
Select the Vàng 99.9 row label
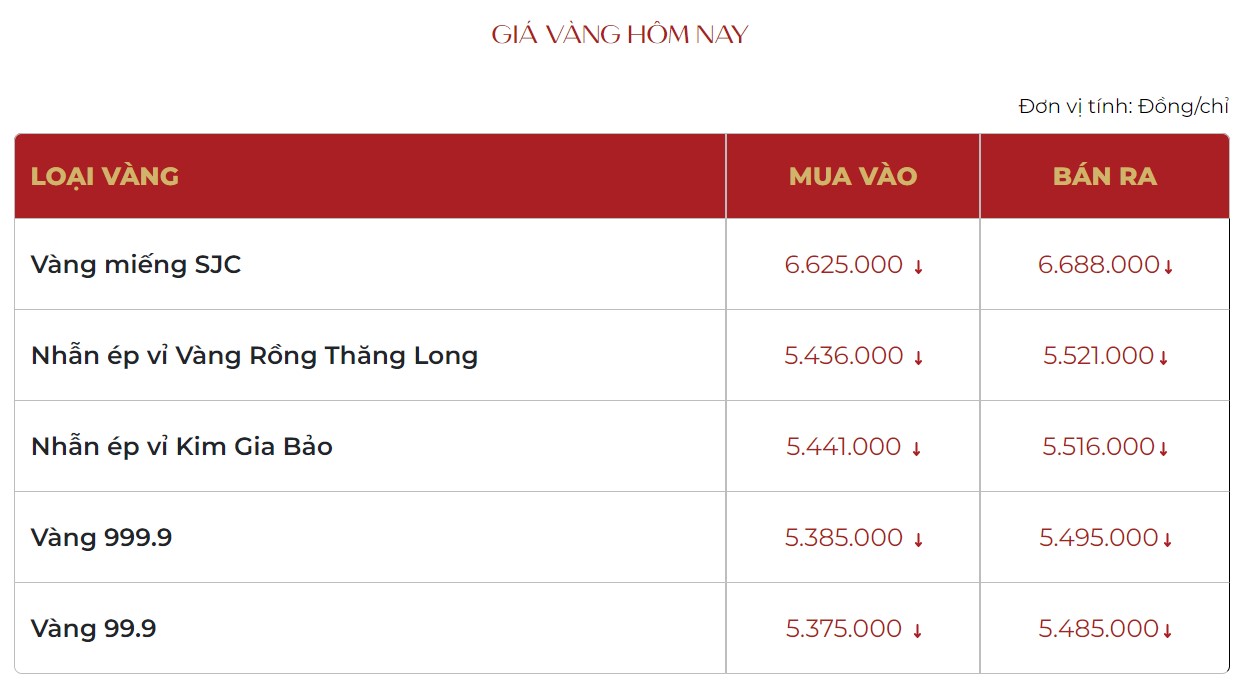point(94,629)
